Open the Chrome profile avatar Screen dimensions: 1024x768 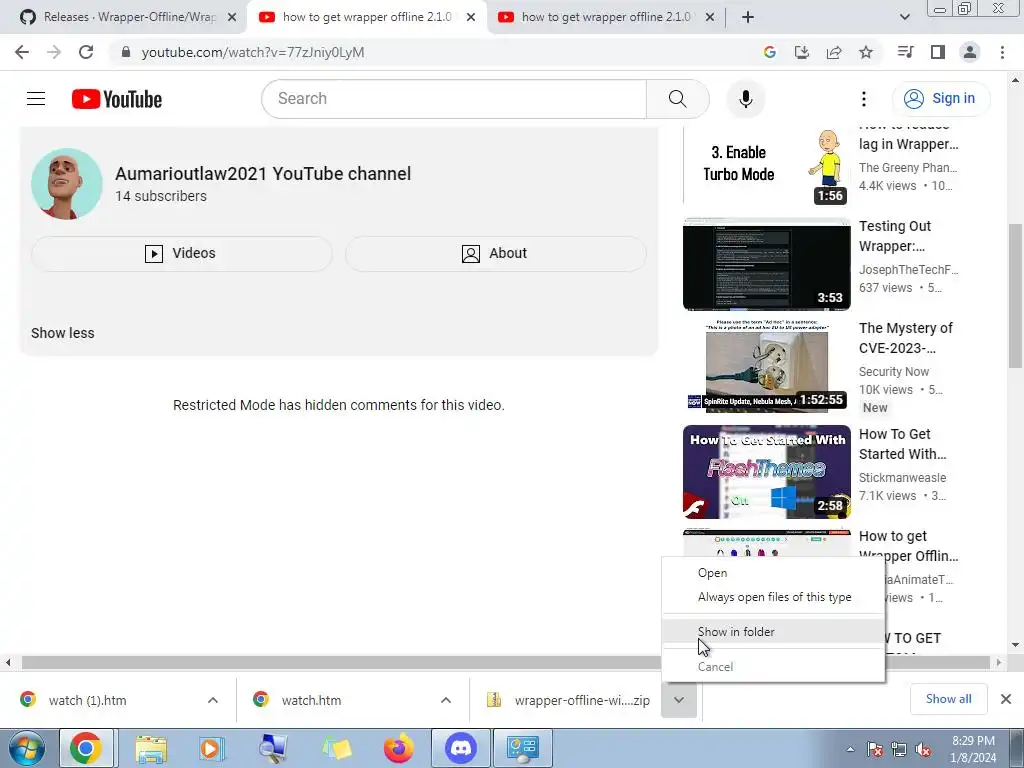[970, 52]
